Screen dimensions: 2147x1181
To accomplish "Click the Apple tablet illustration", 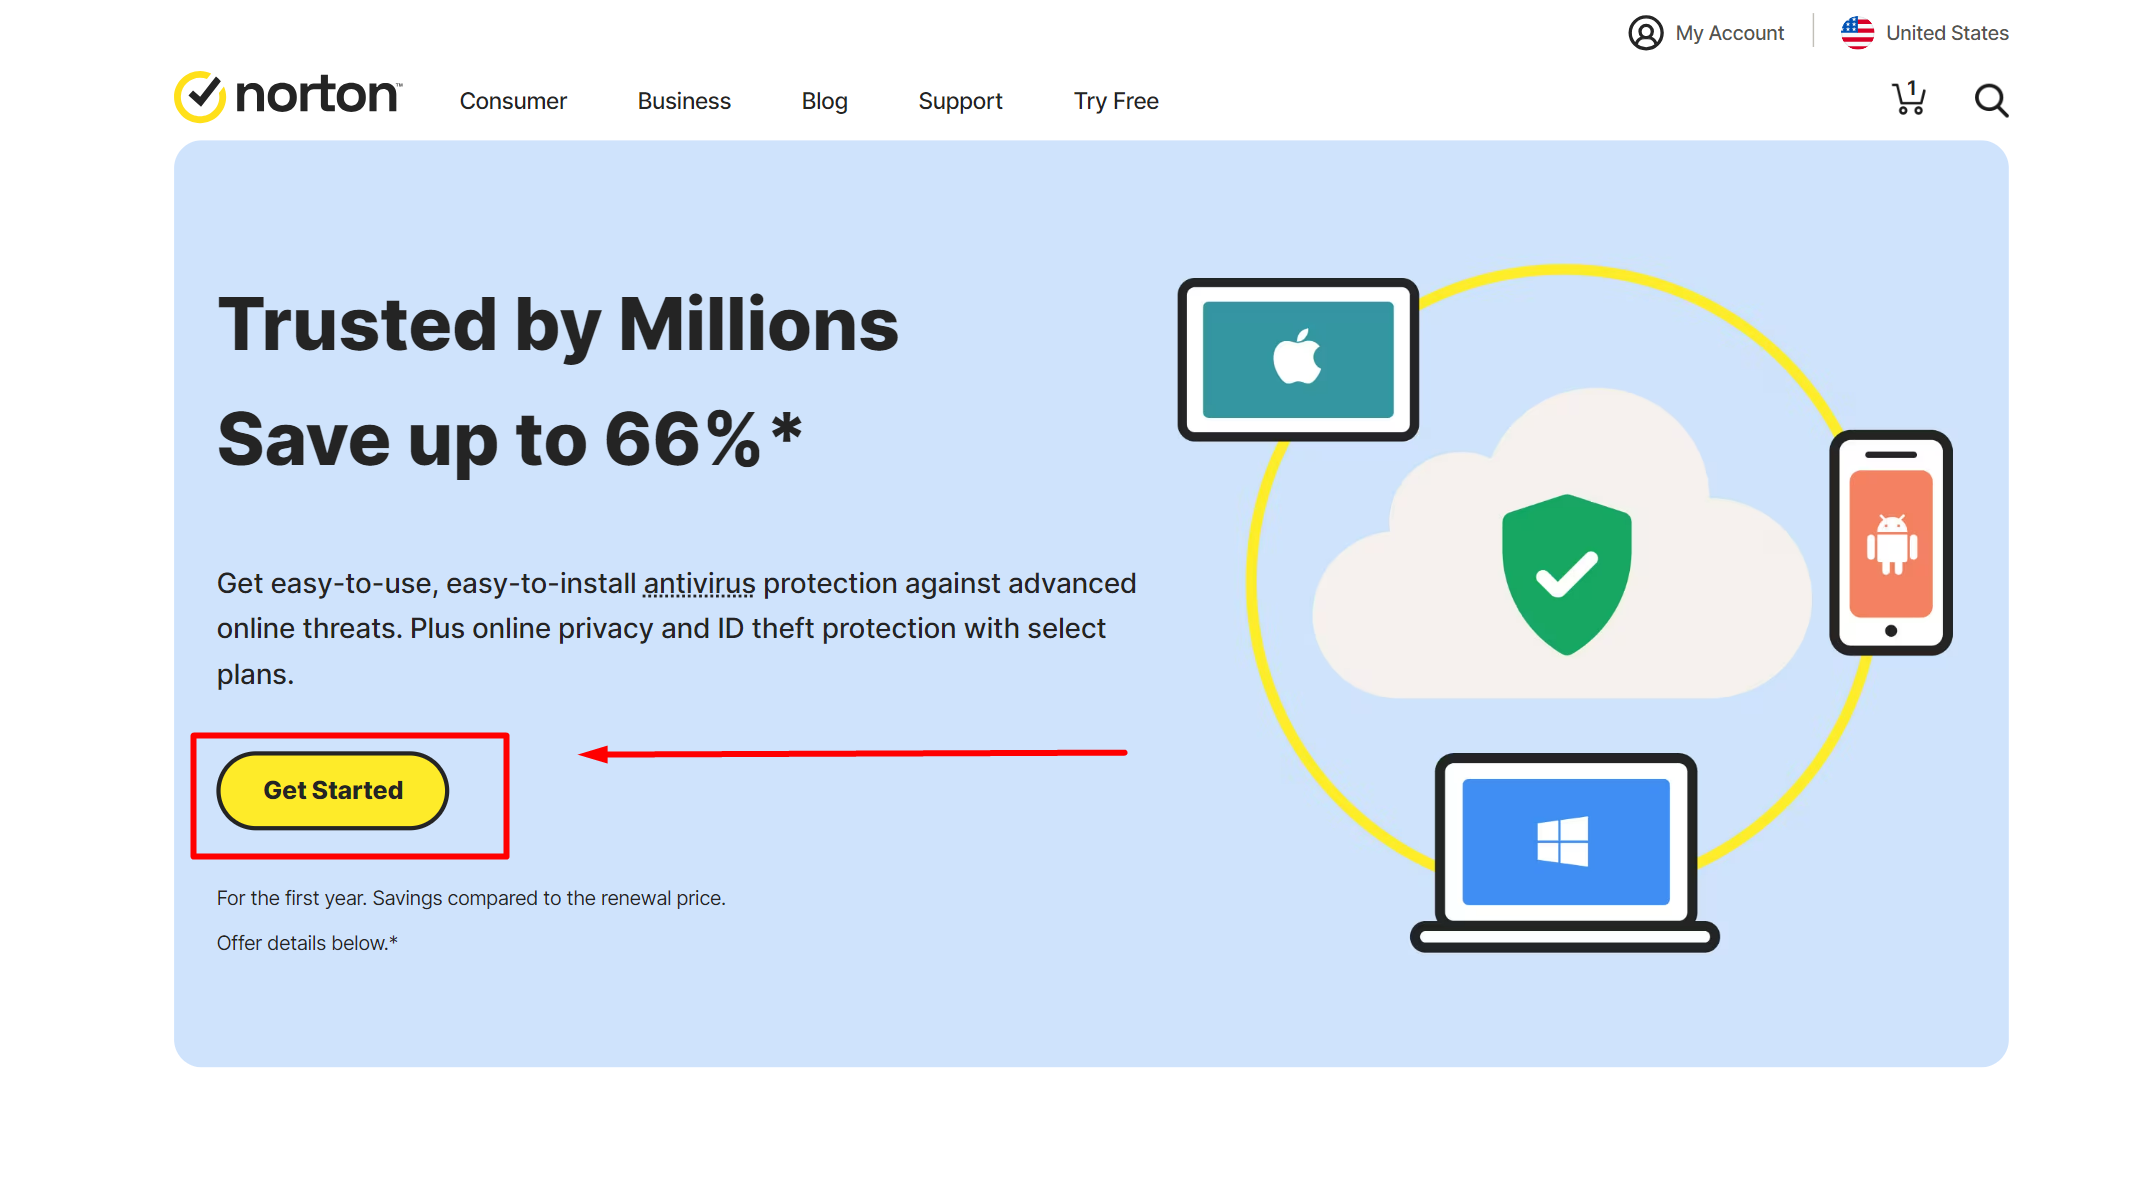I will click(1297, 359).
